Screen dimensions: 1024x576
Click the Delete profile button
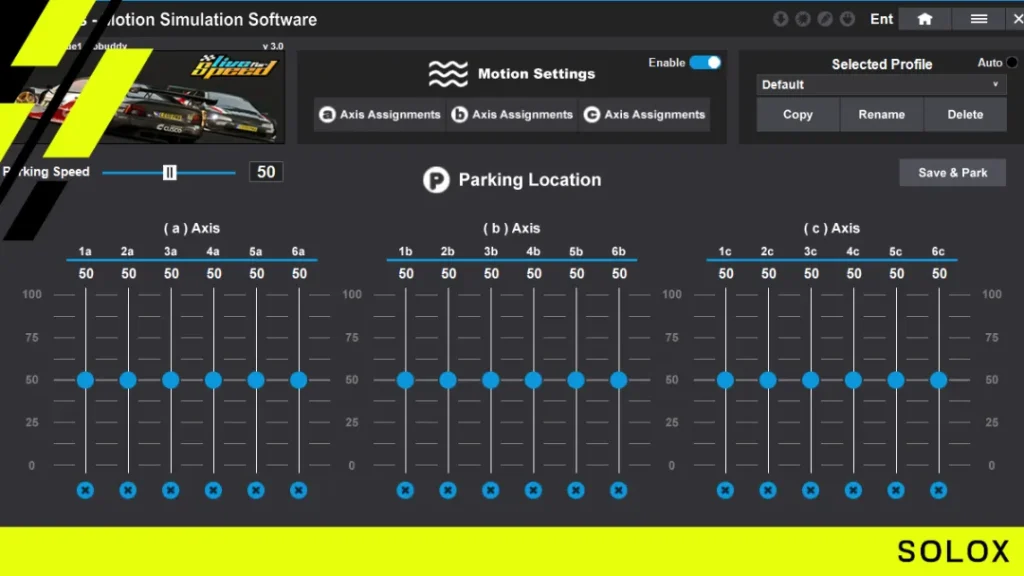[965, 114]
